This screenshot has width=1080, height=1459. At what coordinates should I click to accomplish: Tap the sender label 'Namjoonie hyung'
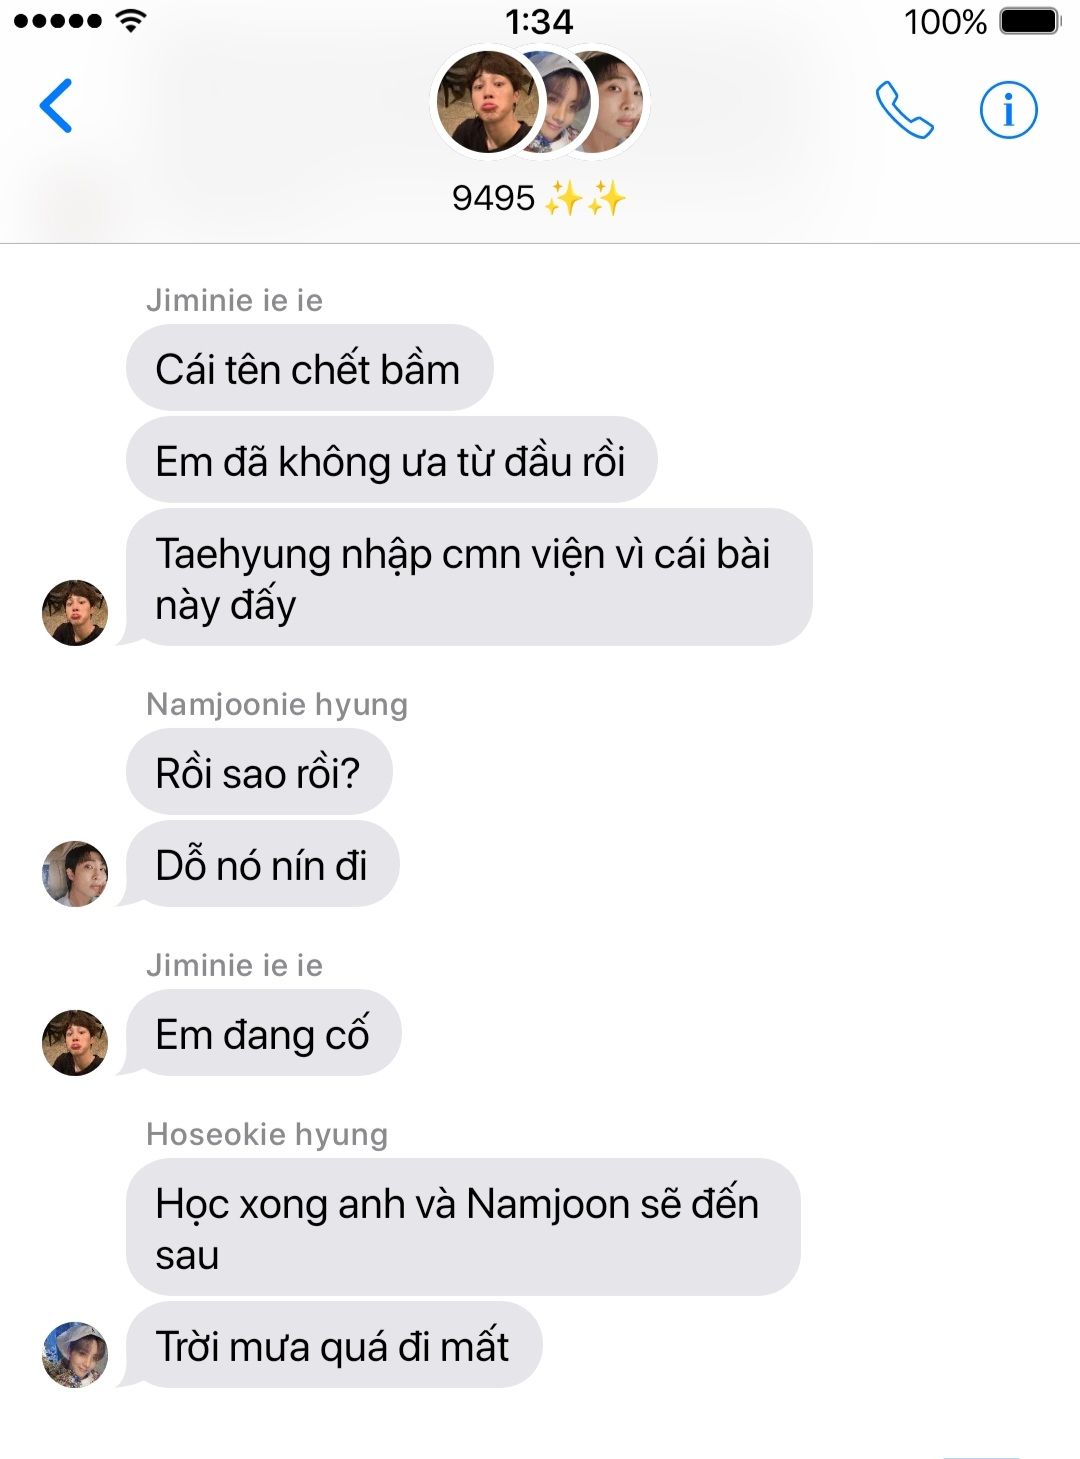coord(277,704)
